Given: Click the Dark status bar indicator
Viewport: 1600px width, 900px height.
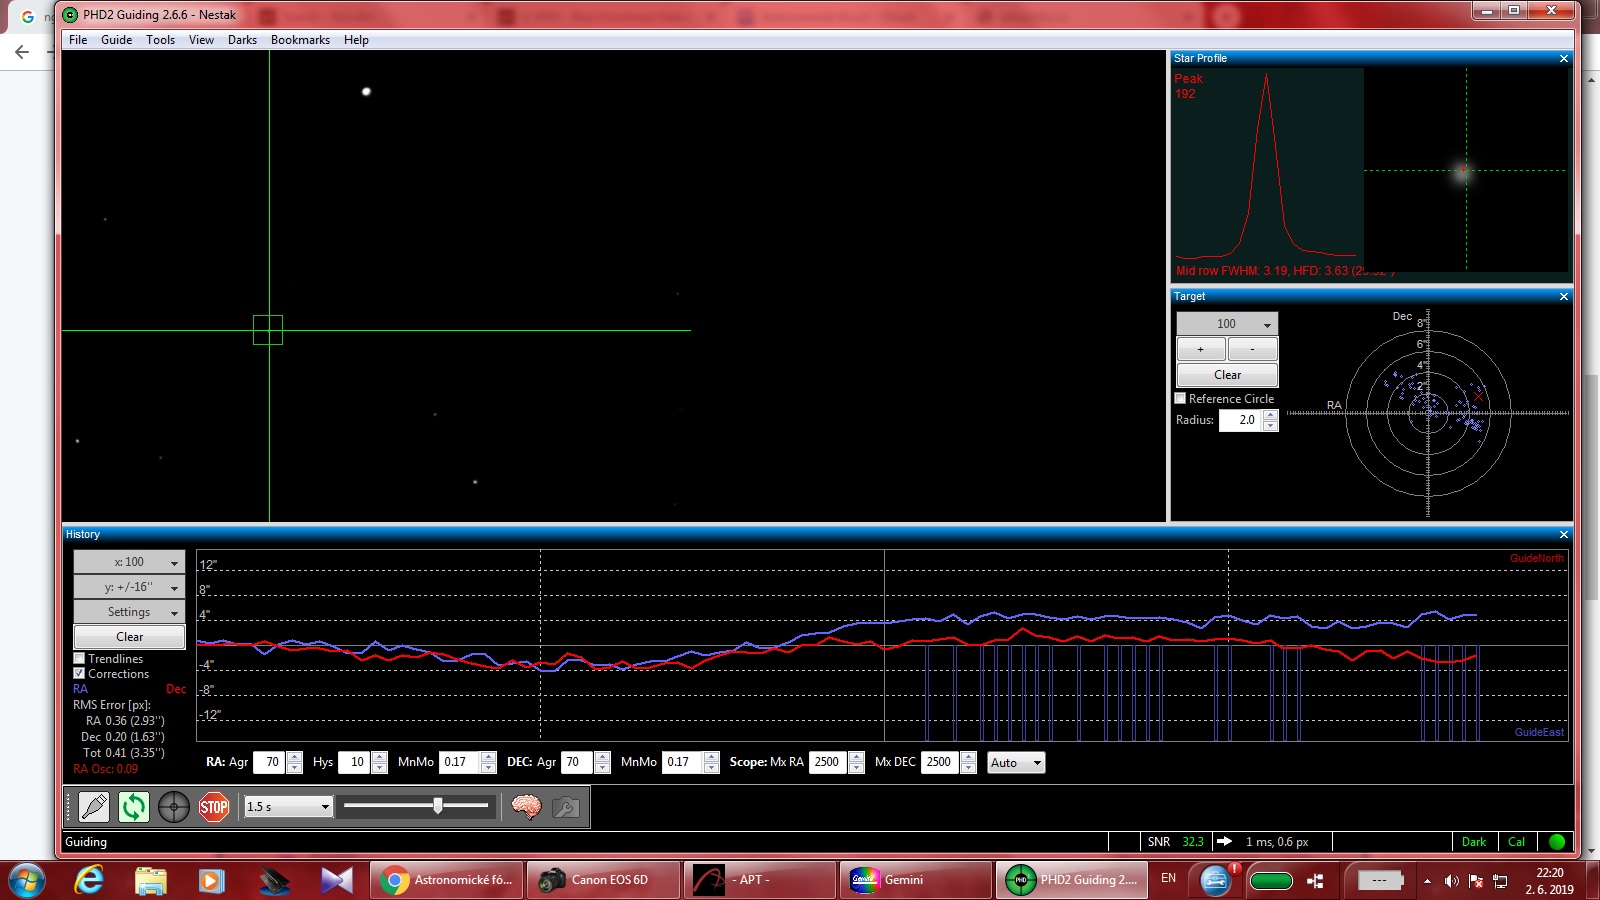Looking at the screenshot, I should point(1473,842).
